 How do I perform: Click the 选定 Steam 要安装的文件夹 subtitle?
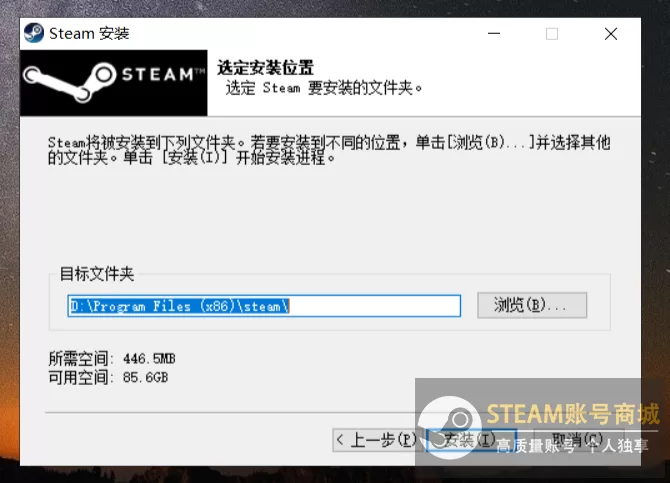point(323,88)
